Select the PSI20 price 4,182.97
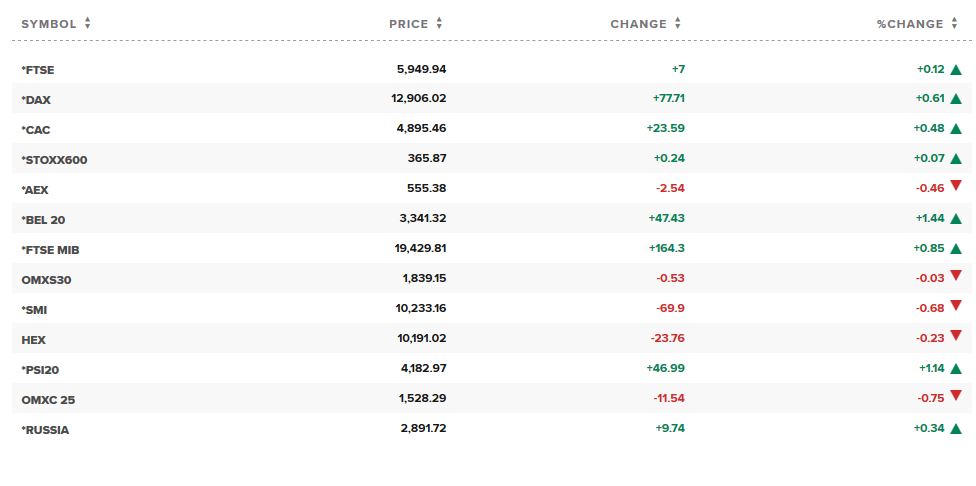Screen dimensions: 976x486 point(423,368)
